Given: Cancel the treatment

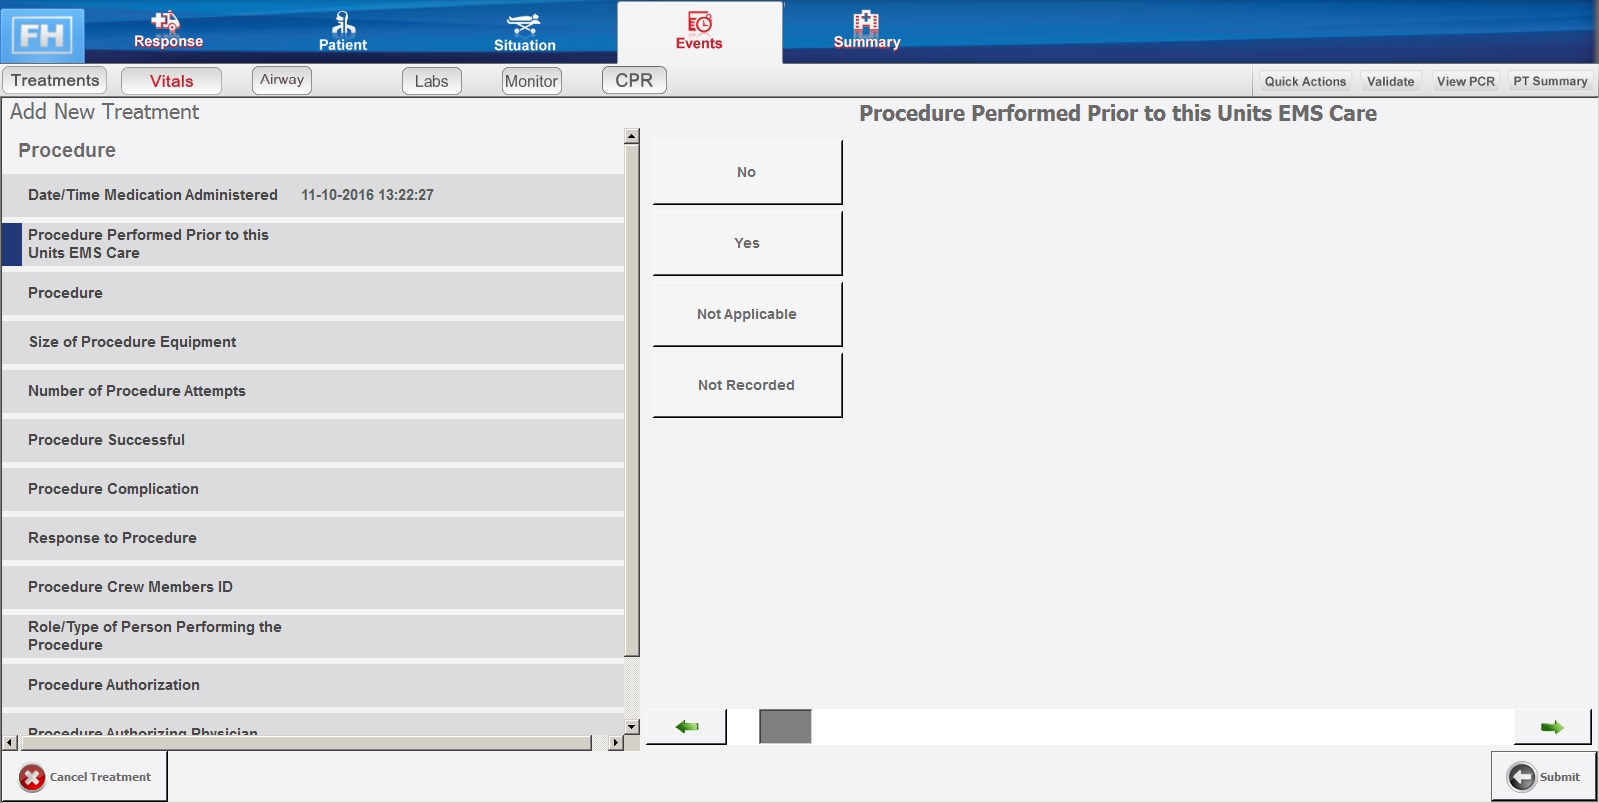Looking at the screenshot, I should pos(85,777).
